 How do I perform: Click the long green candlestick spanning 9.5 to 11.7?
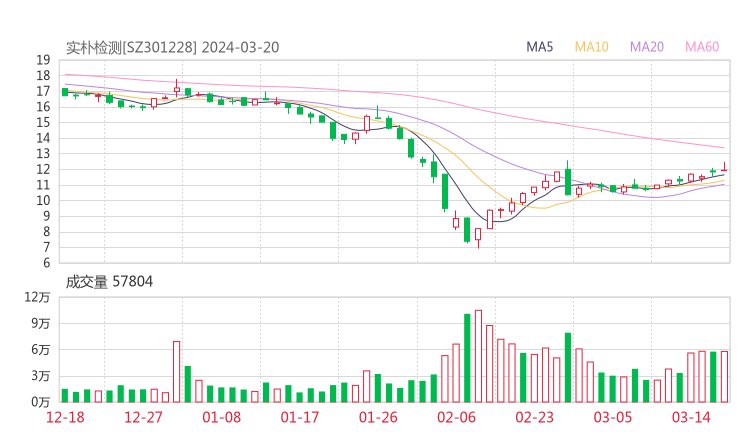click(445, 191)
